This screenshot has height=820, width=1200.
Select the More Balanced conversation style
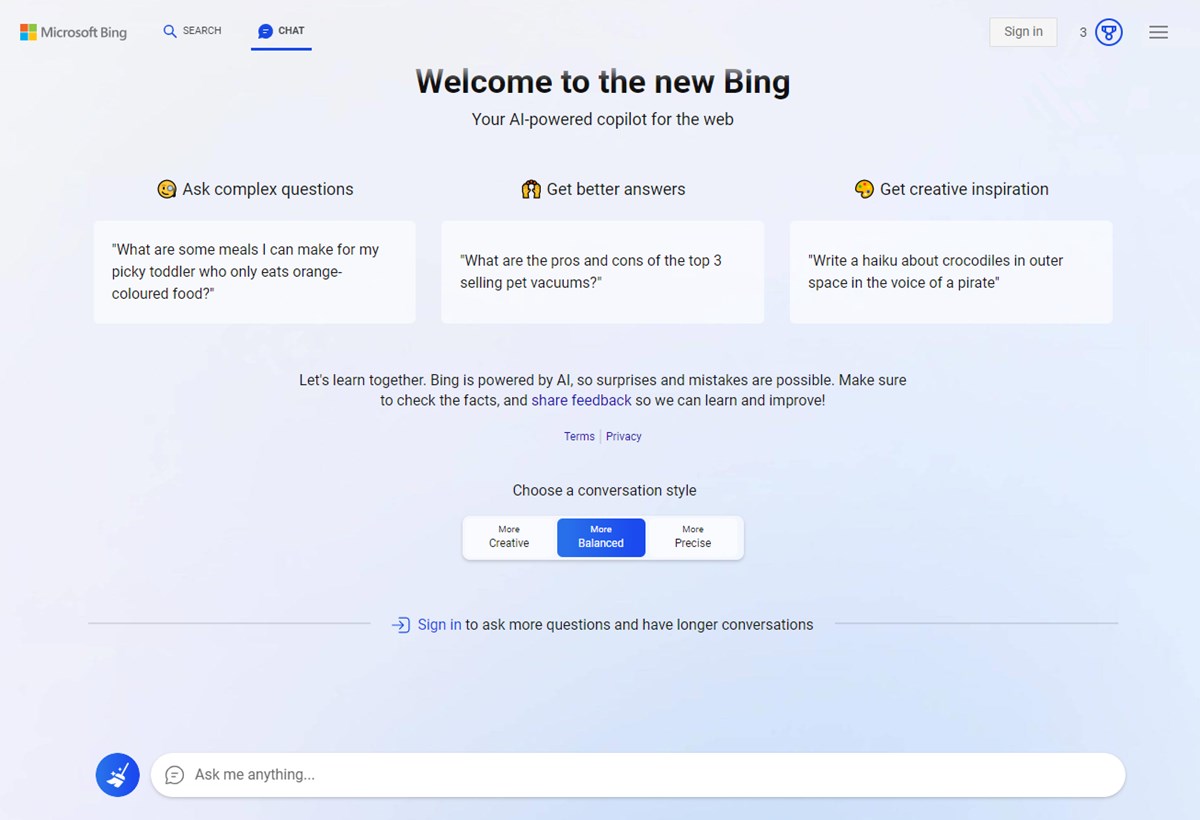click(x=601, y=537)
